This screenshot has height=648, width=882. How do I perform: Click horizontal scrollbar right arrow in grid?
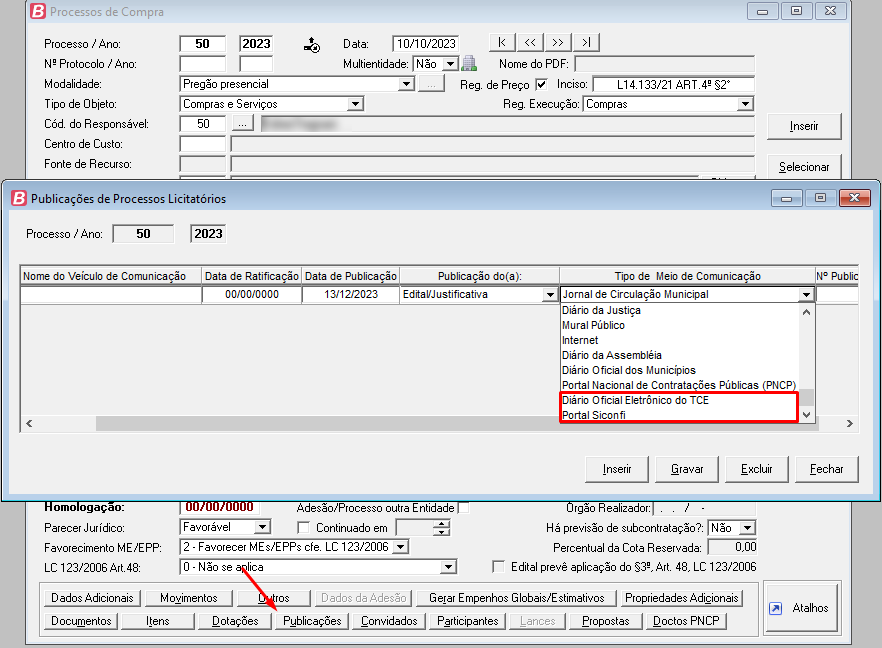click(x=849, y=424)
